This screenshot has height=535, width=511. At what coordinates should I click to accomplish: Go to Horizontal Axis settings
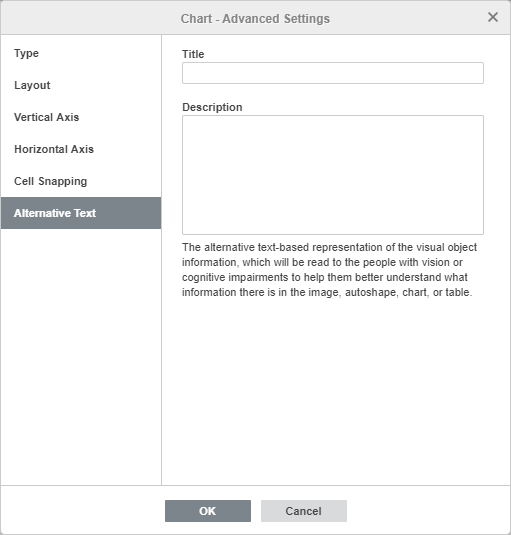point(81,149)
